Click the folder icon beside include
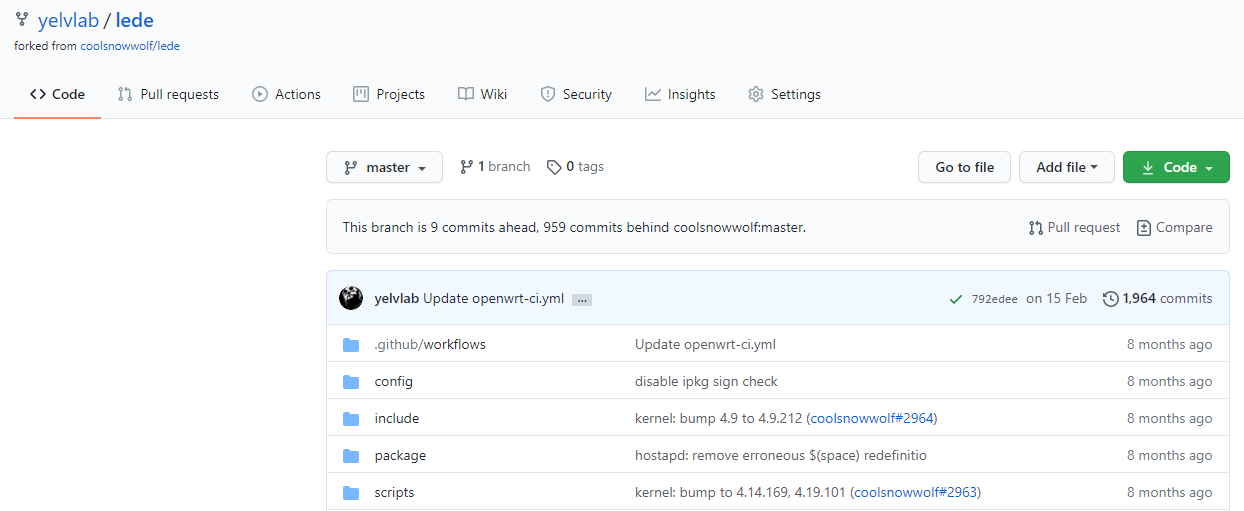 351,418
